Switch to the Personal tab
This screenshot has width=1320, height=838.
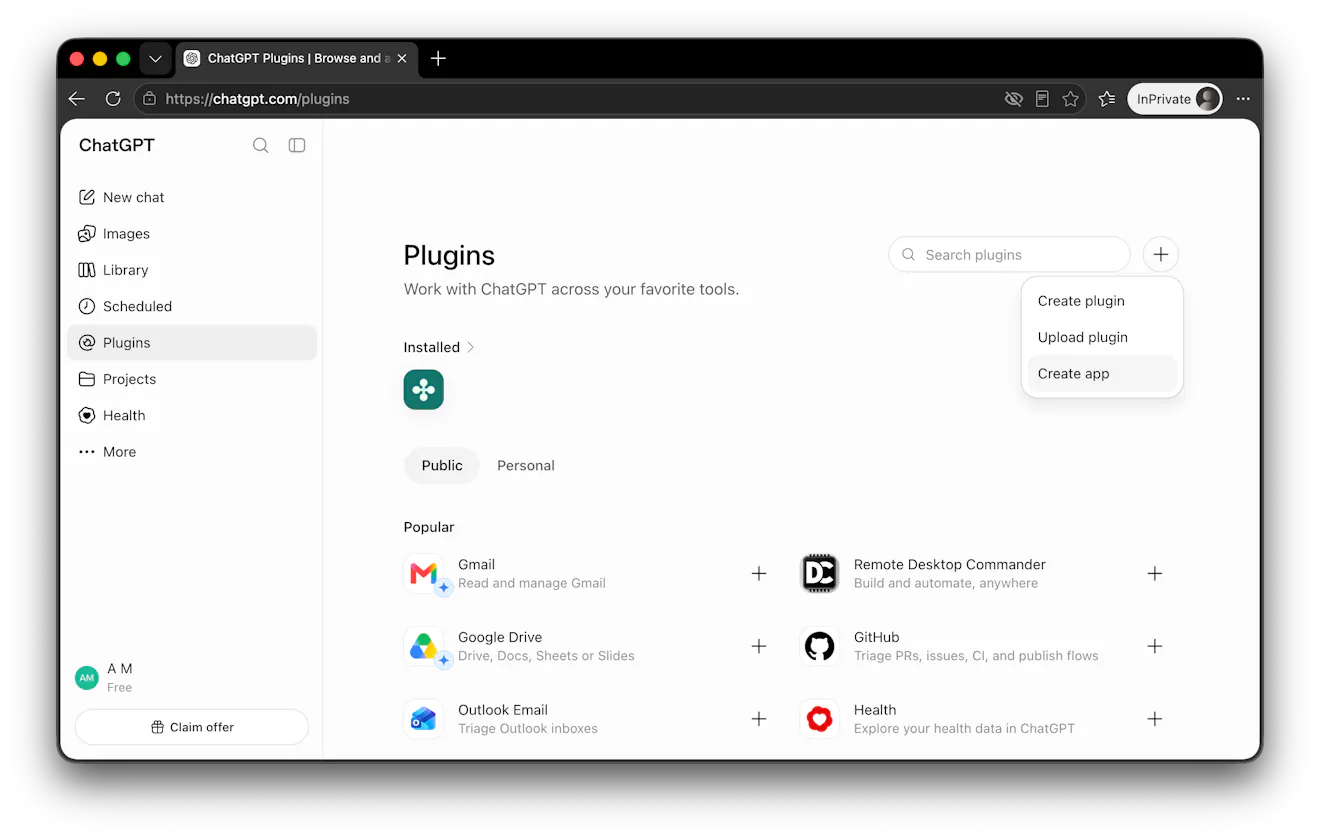(526, 466)
